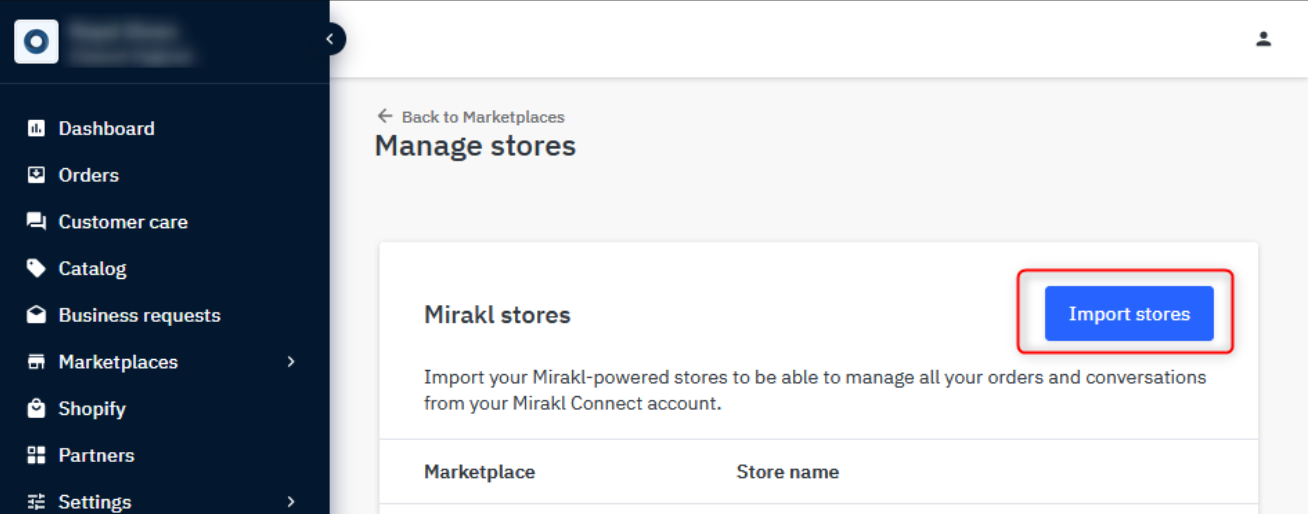Click the Dashboard chart icon in sidebar
1308x514 pixels.
36,128
